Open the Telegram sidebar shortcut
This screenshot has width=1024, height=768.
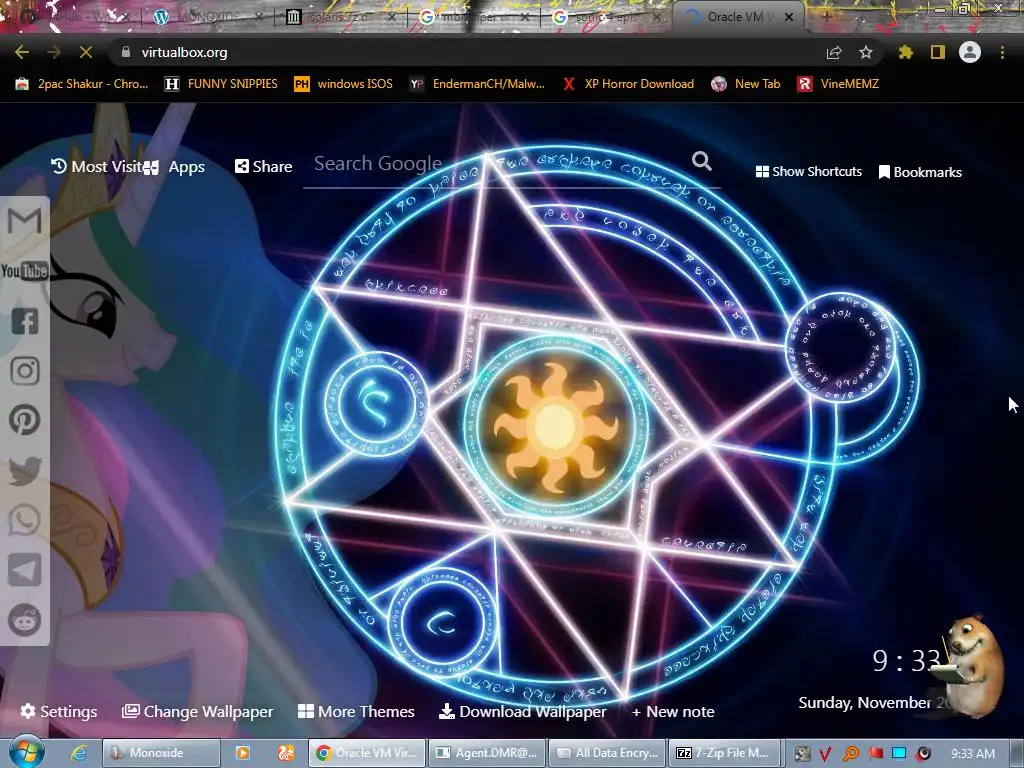25,570
